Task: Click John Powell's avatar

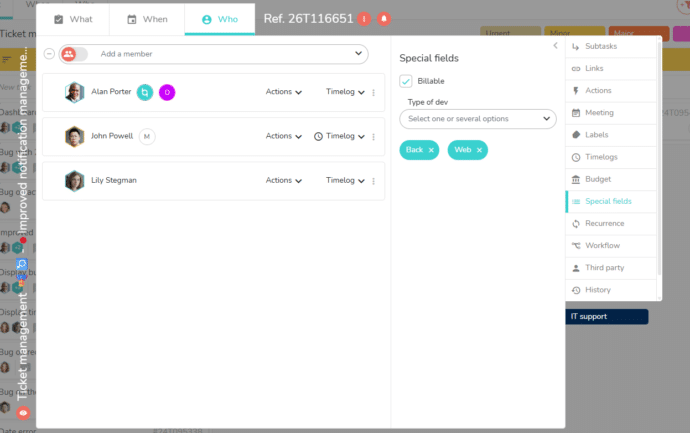Action: pyautogui.click(x=74, y=136)
